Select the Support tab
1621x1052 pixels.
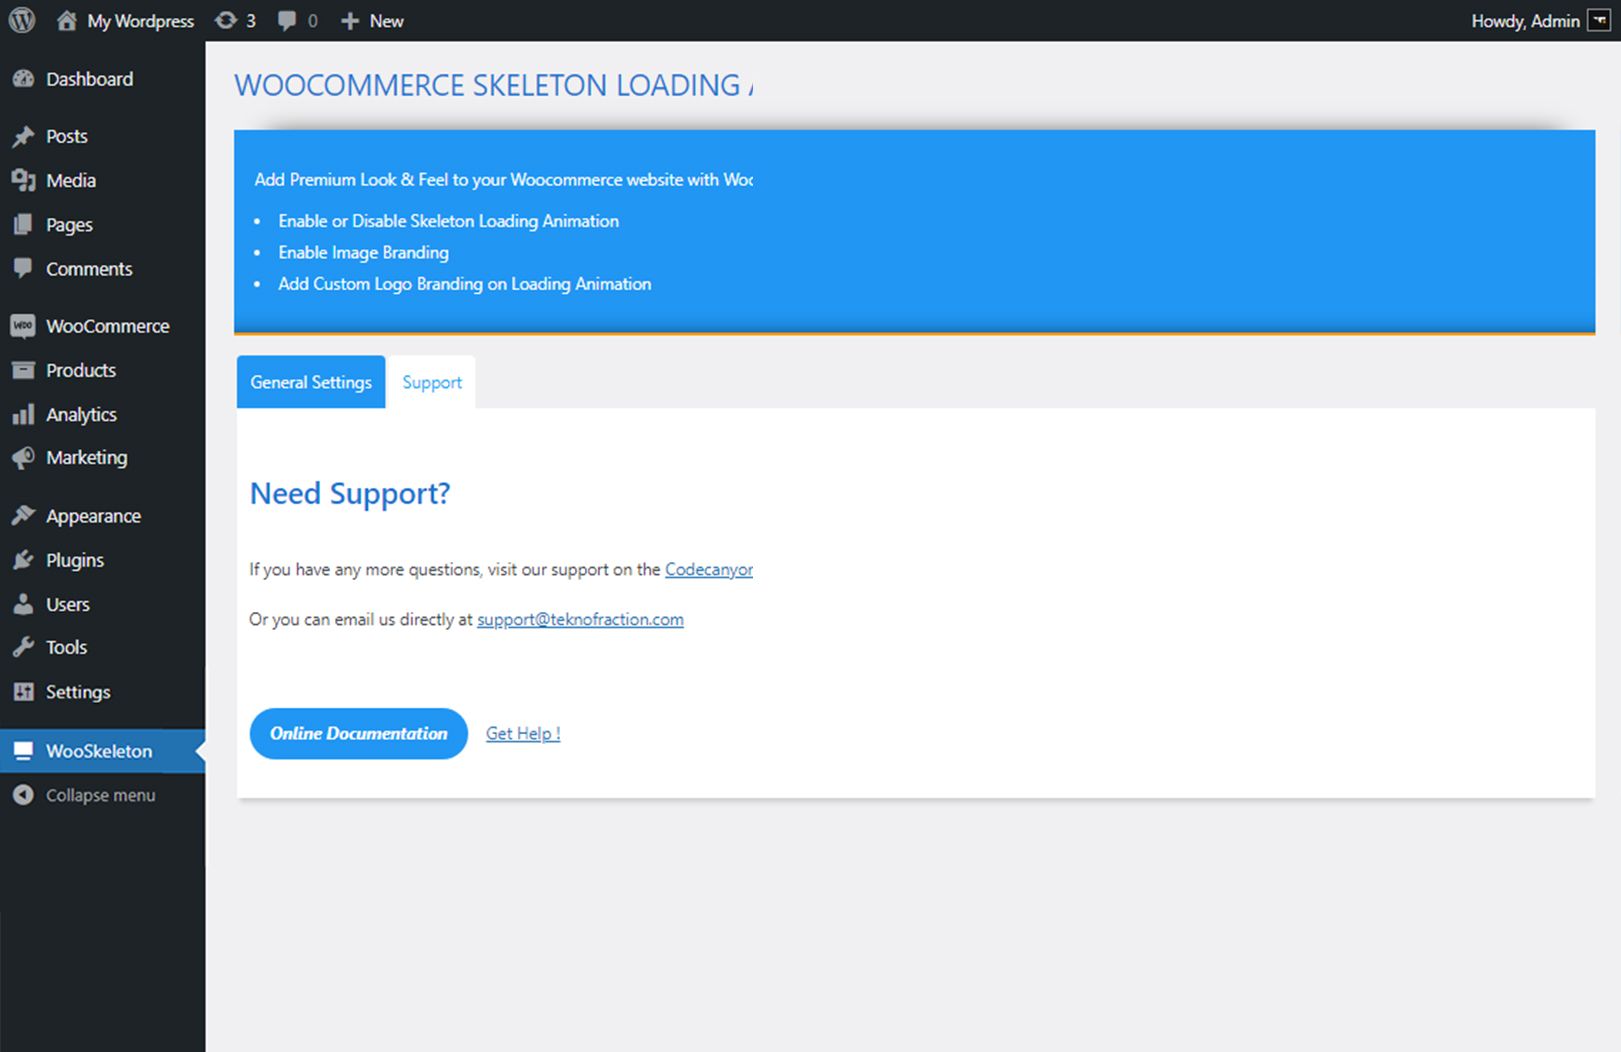[x=432, y=382]
